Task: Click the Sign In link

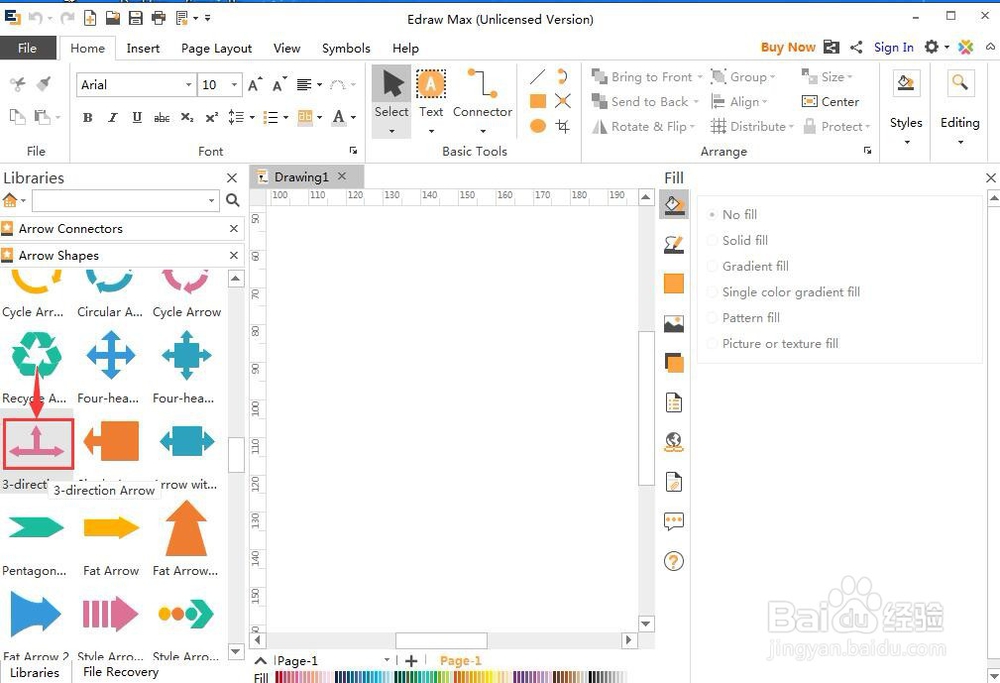Action: (893, 47)
